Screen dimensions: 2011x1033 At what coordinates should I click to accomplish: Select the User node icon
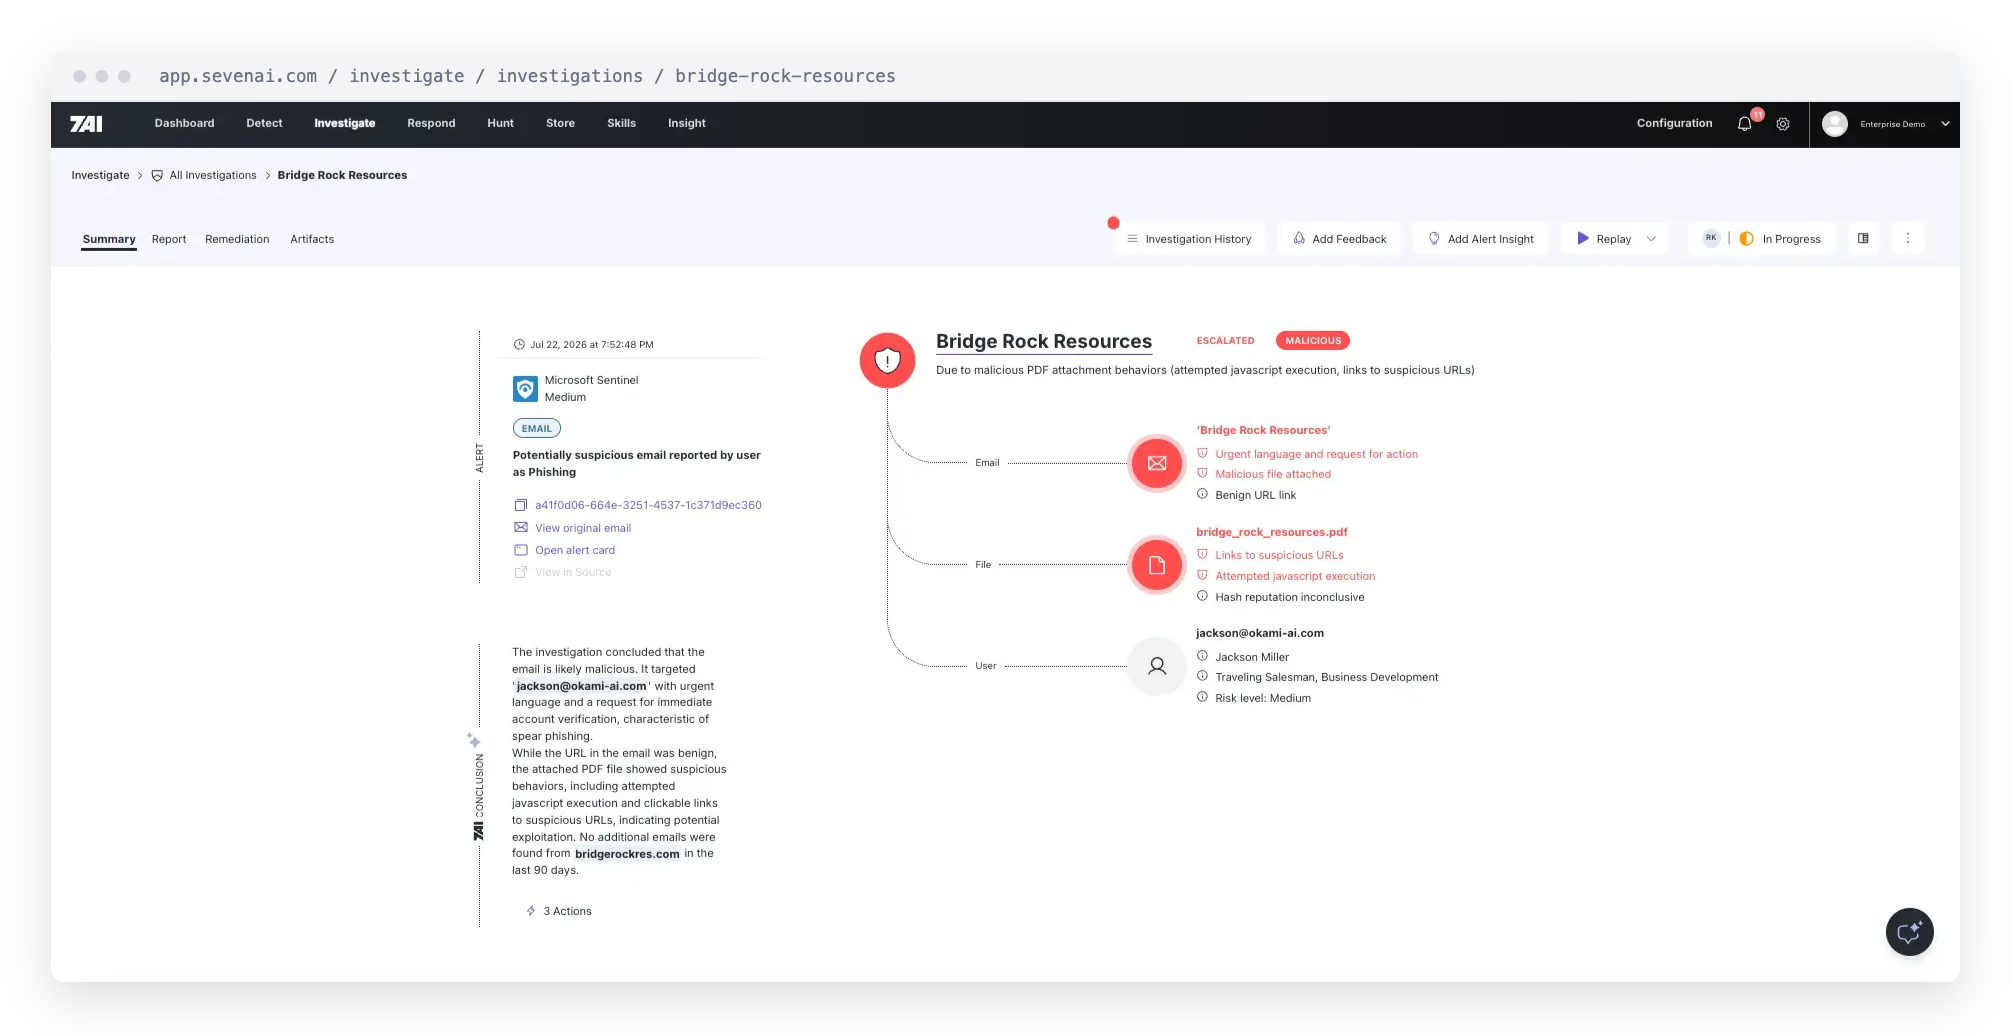pos(1157,666)
